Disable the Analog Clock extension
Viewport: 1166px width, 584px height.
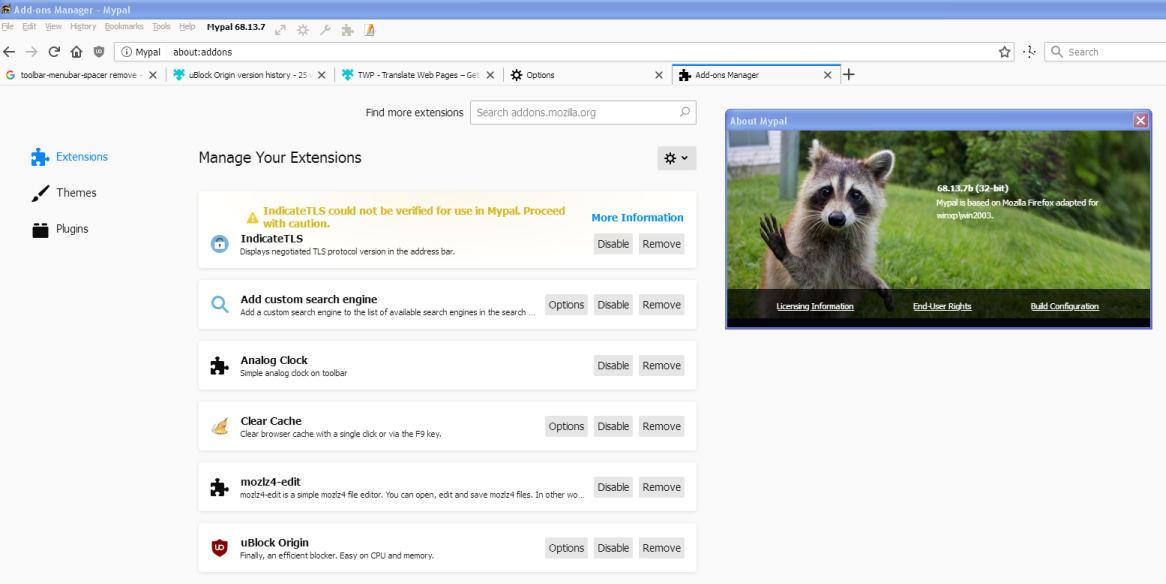click(x=613, y=366)
